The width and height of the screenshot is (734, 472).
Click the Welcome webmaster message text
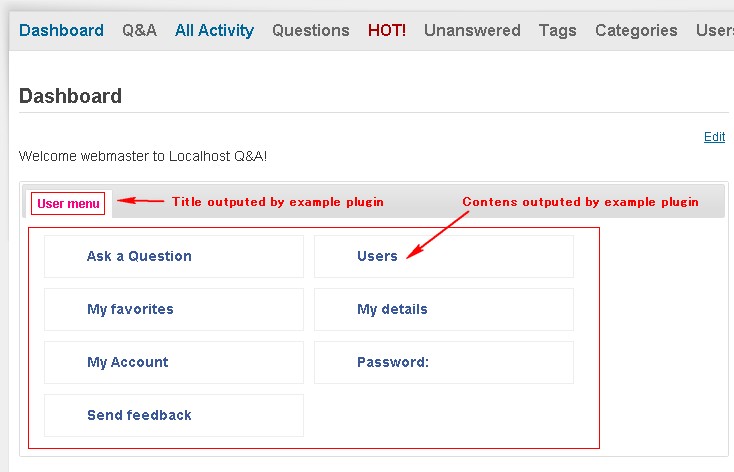pos(143,156)
